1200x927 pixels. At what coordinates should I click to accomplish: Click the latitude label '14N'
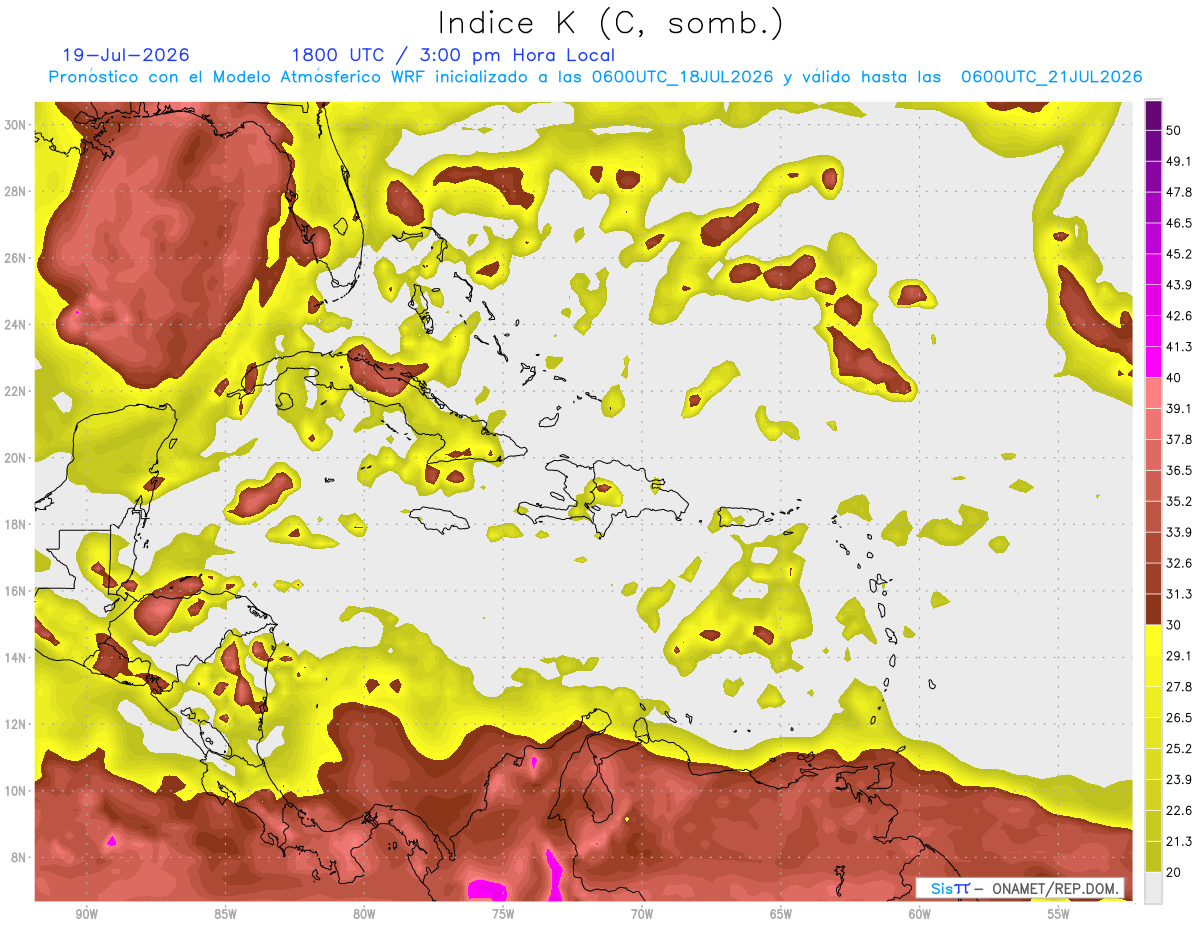pyautogui.click(x=17, y=658)
